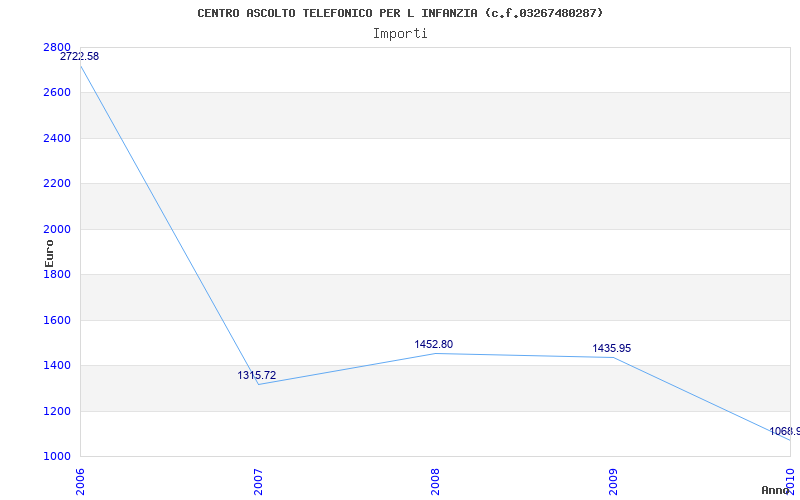Select the 2722.58 data label

(x=80, y=57)
